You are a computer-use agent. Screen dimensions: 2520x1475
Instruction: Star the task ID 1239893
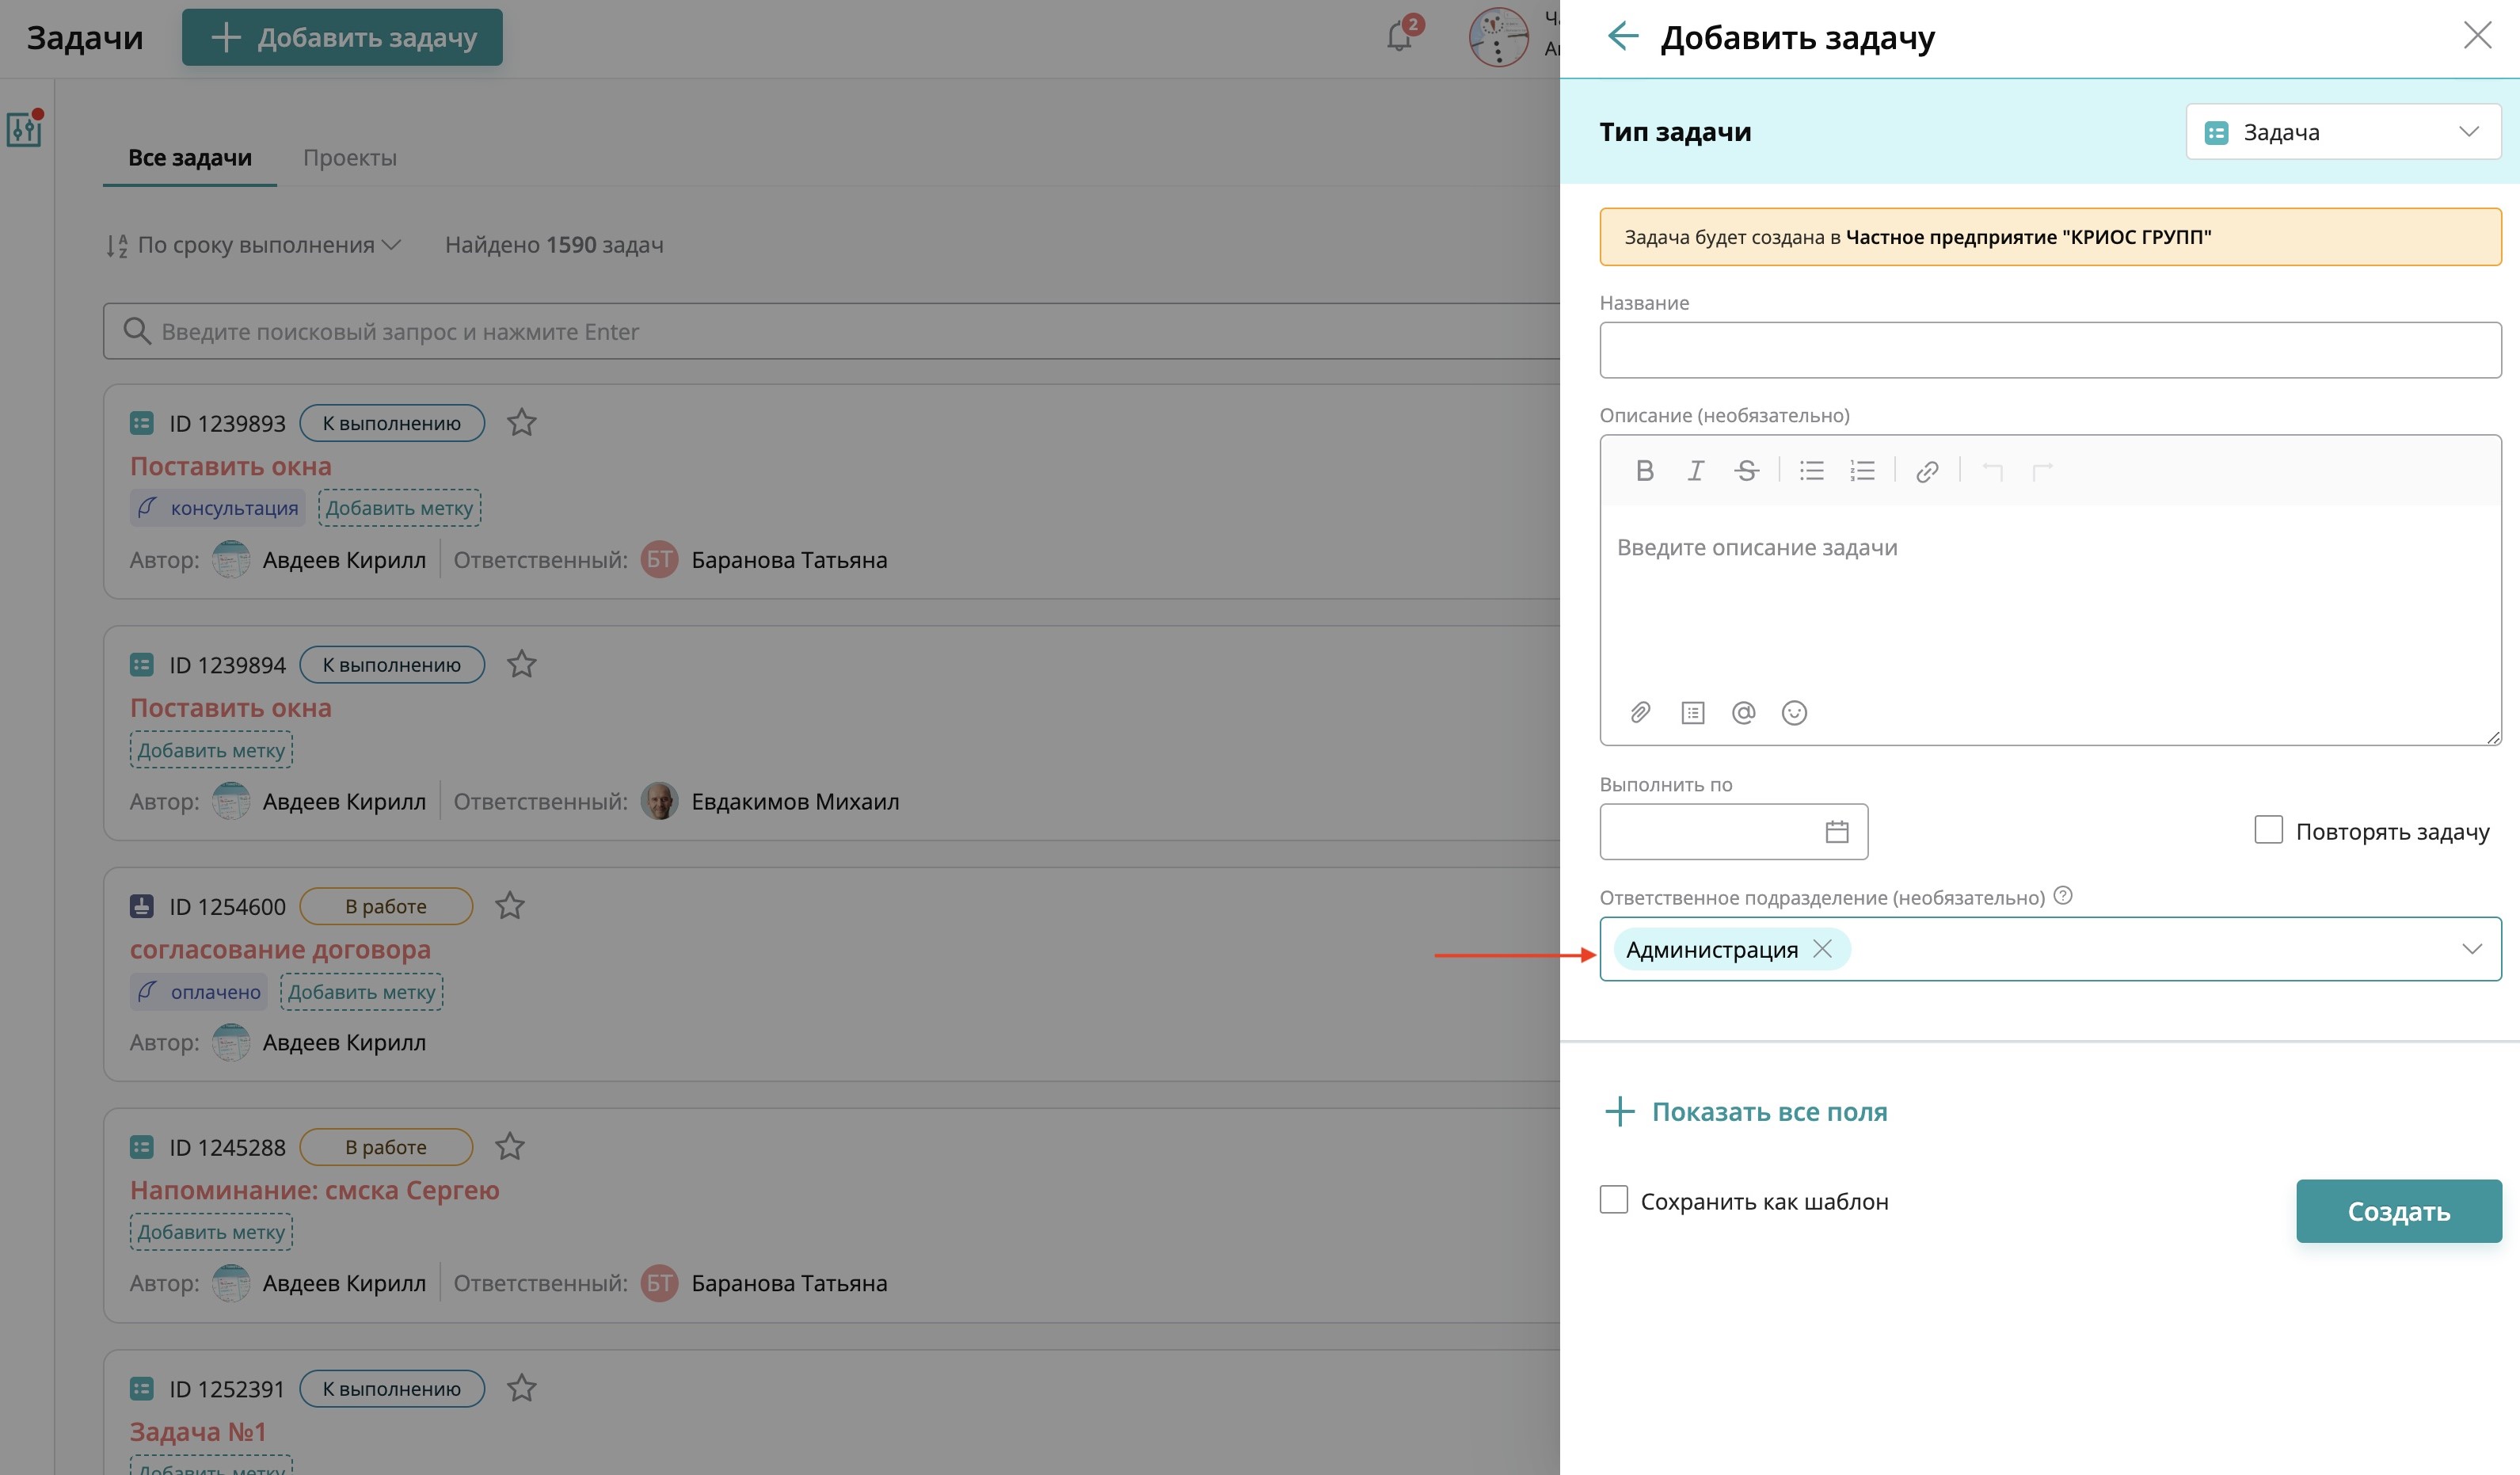(521, 423)
